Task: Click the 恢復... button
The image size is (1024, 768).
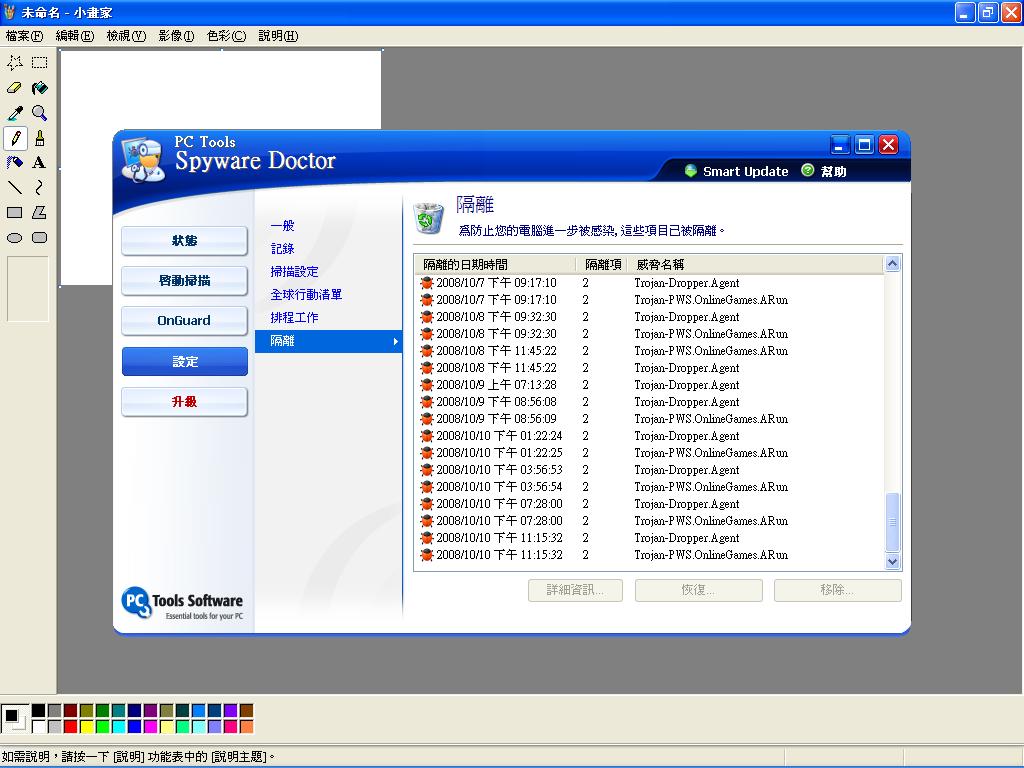Action: 699,590
